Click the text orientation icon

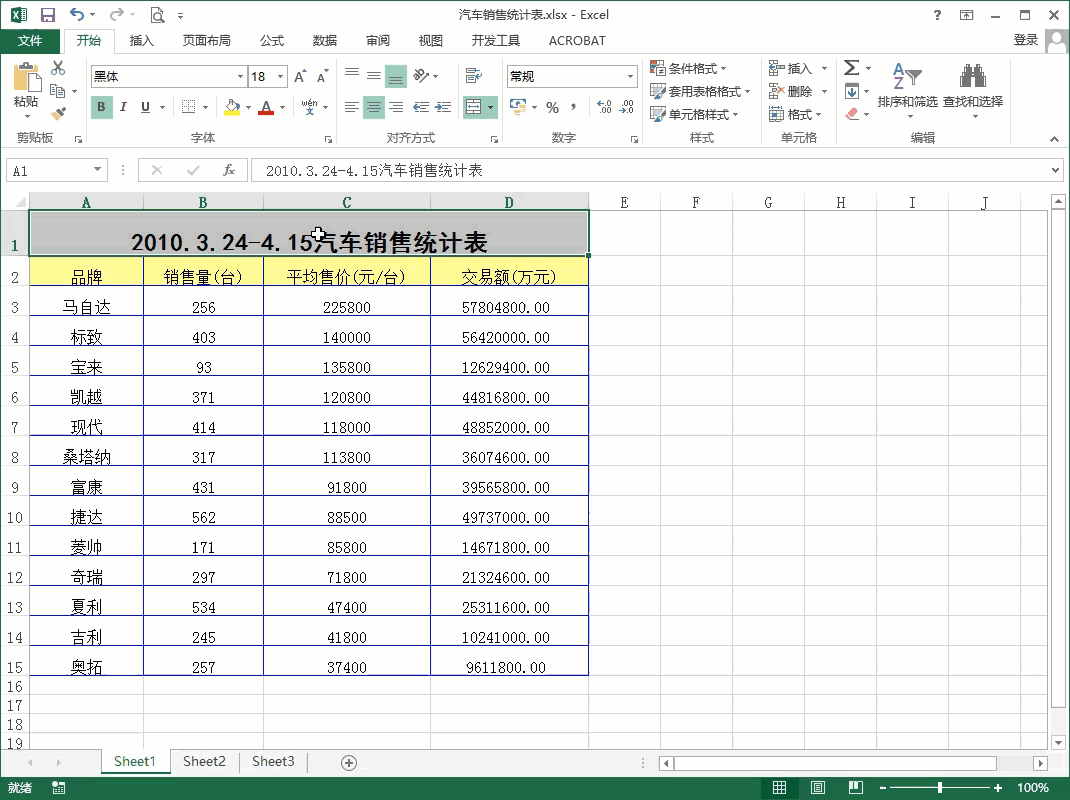pos(421,75)
